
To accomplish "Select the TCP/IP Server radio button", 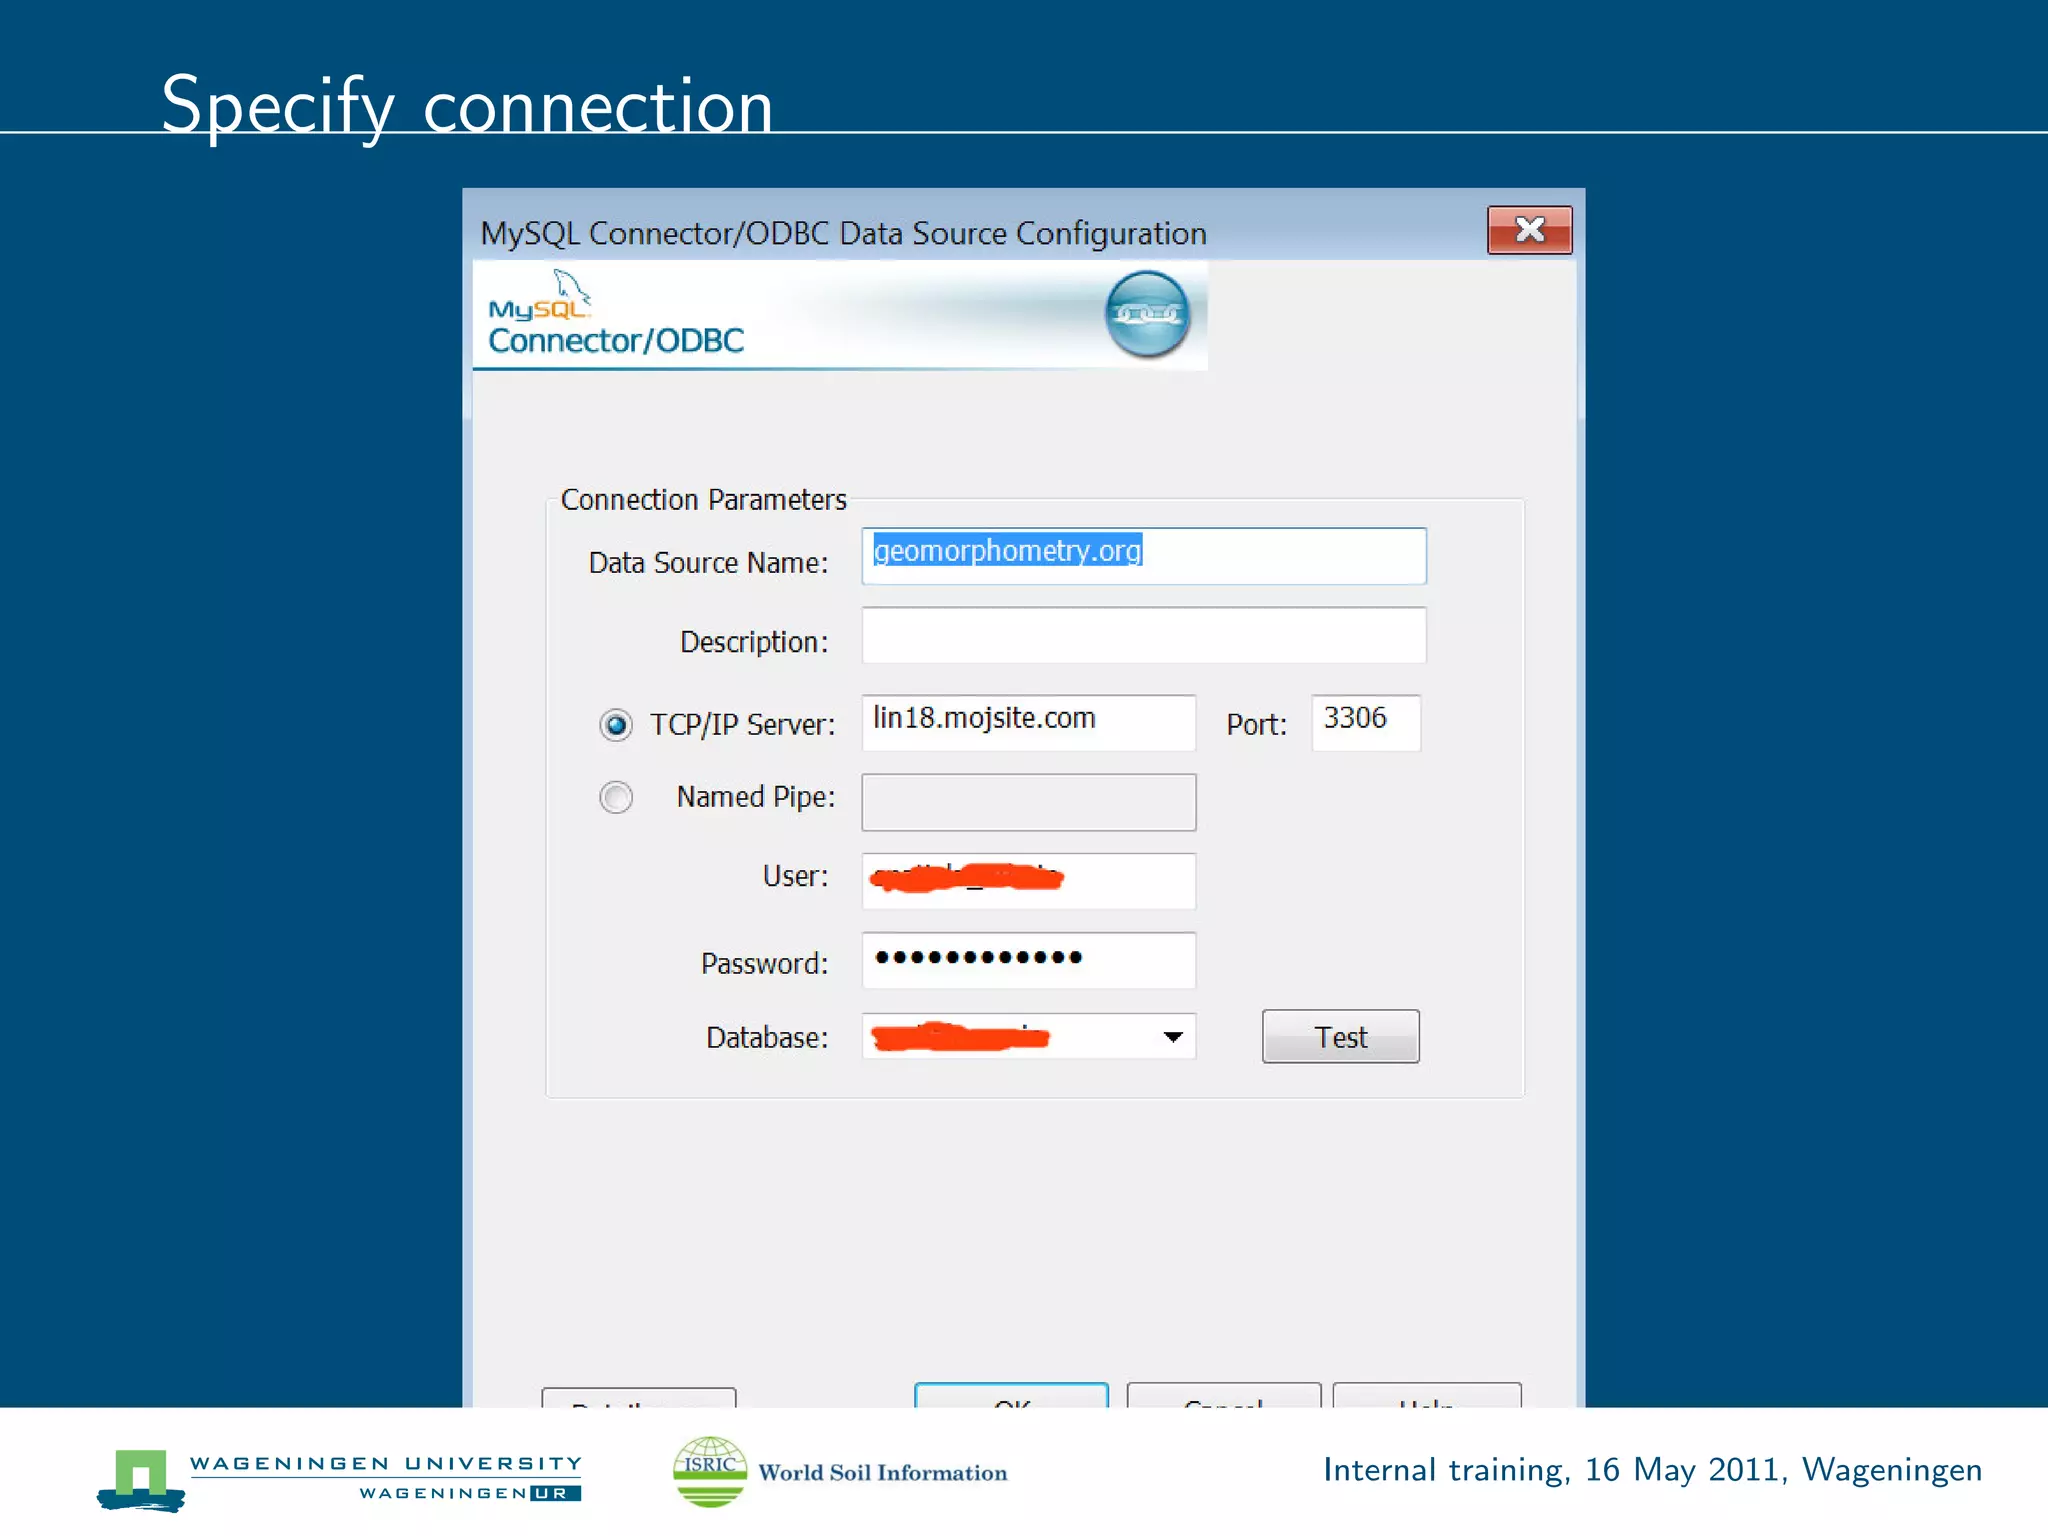I will (616, 725).
